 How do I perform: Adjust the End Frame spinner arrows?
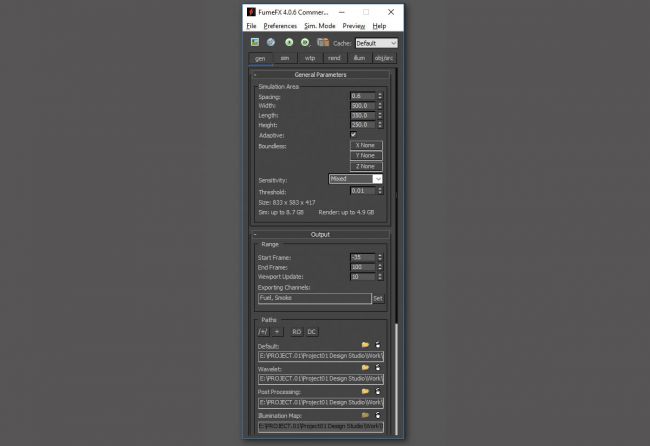[x=380, y=267]
